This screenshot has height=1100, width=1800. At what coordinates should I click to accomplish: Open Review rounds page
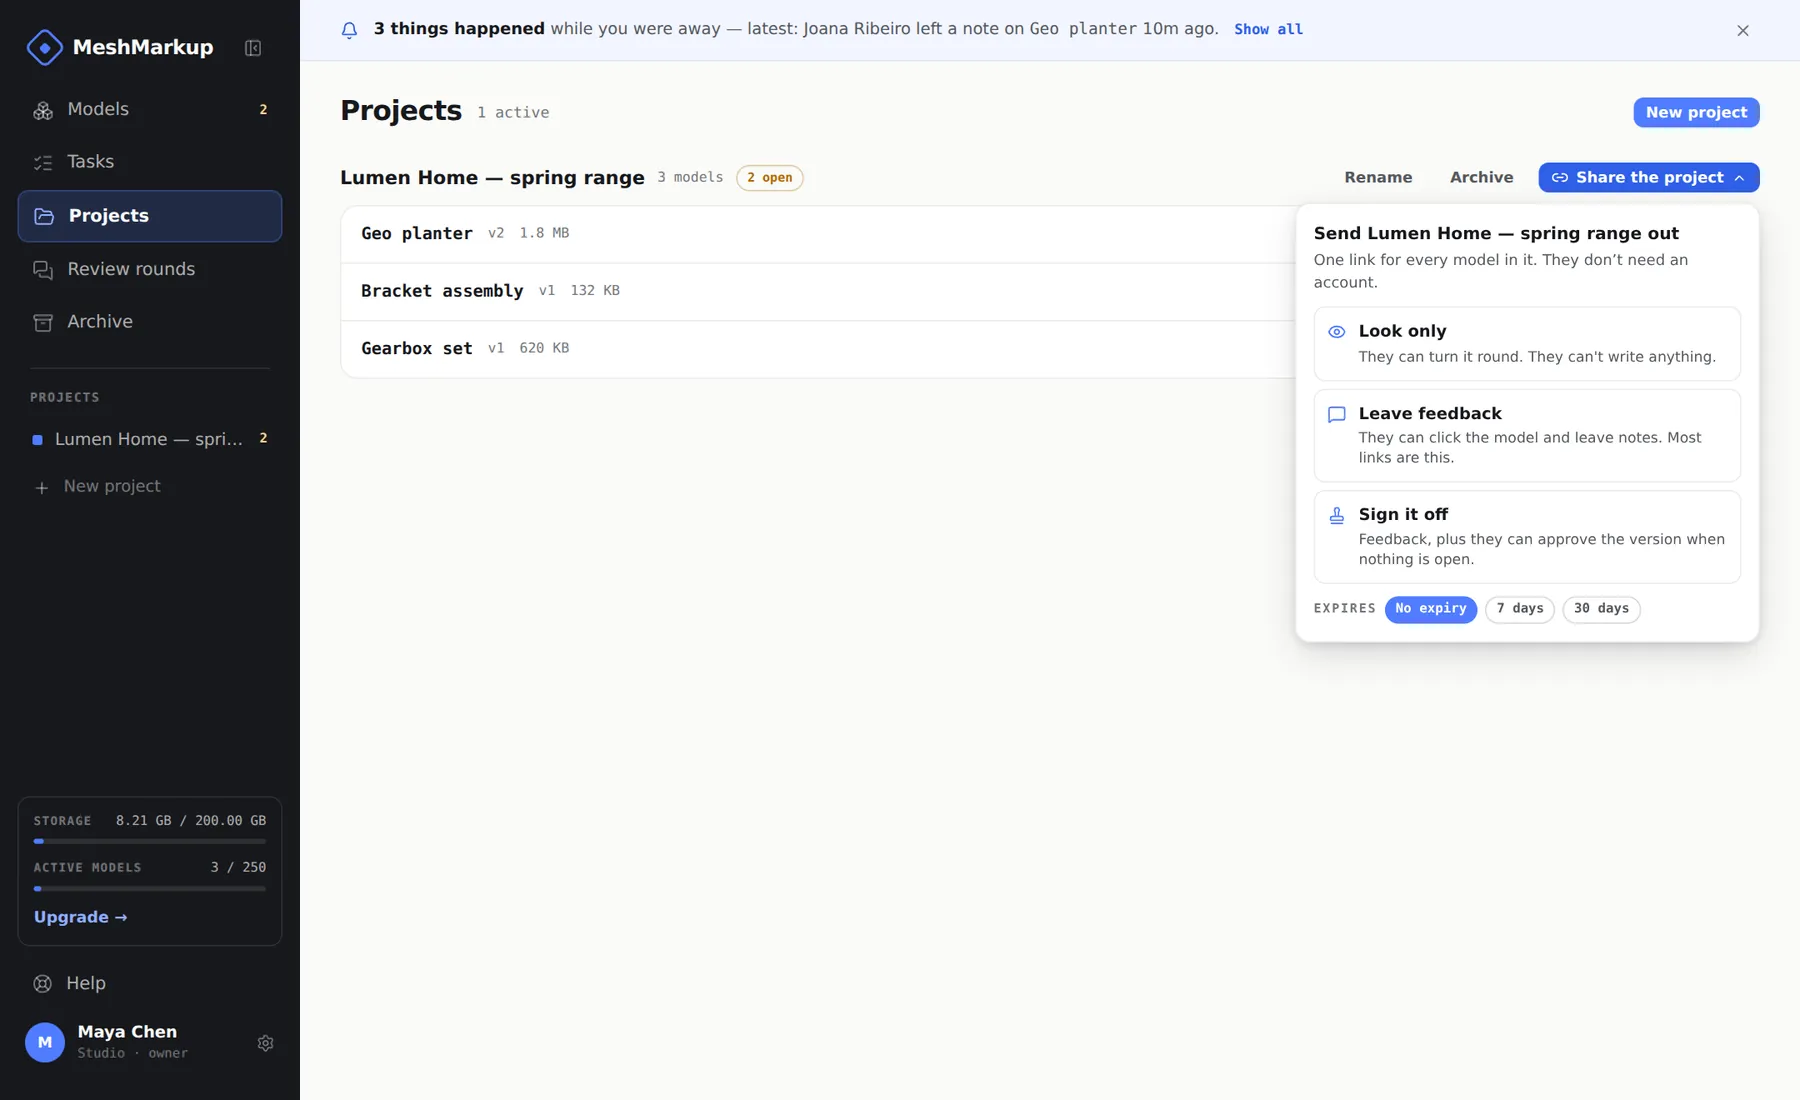coord(150,270)
